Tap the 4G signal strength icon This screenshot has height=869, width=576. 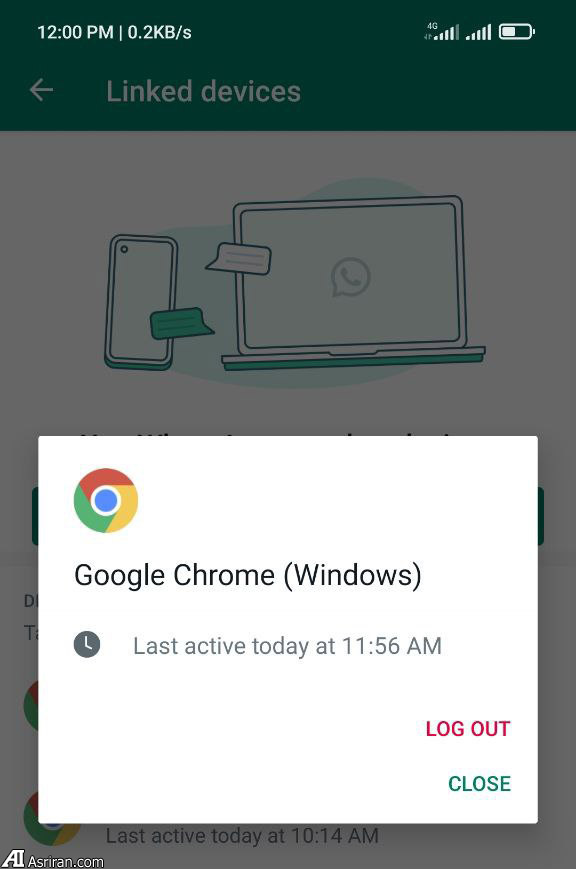click(442, 31)
